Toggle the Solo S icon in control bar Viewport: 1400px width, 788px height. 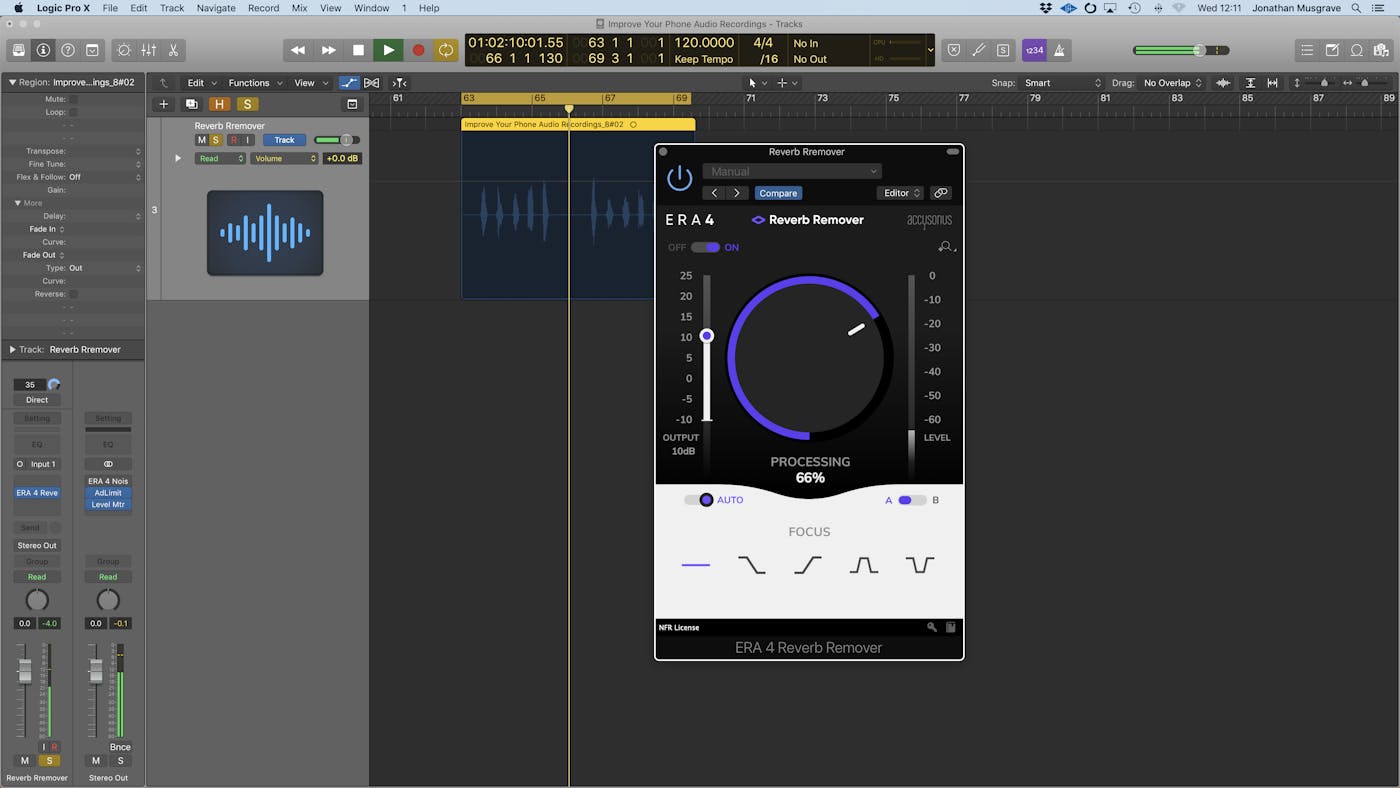coord(1003,50)
